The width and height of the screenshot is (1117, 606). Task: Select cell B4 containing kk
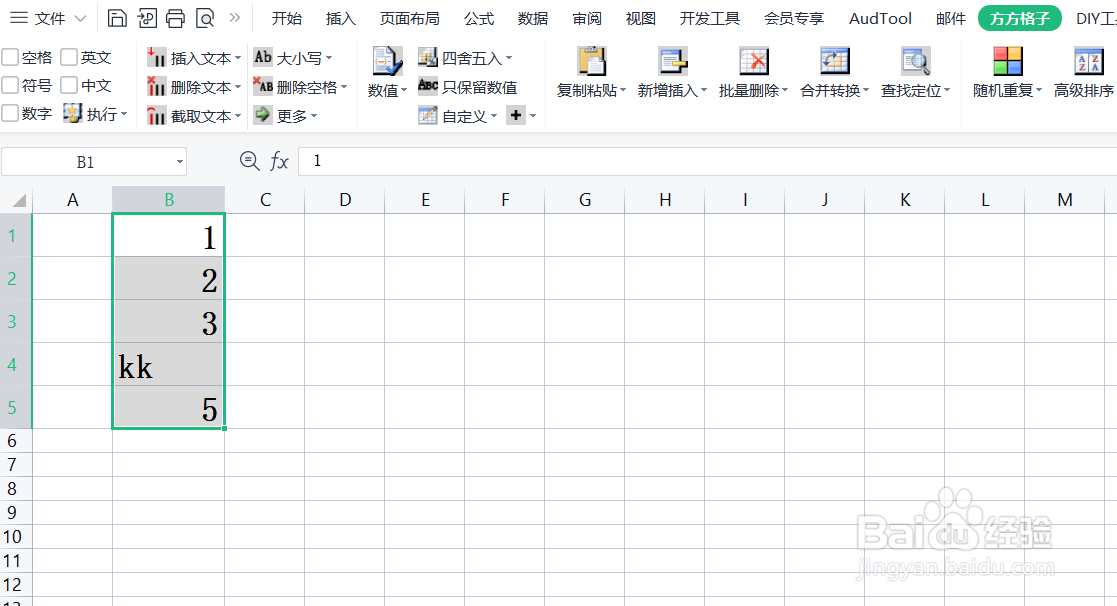pos(168,366)
